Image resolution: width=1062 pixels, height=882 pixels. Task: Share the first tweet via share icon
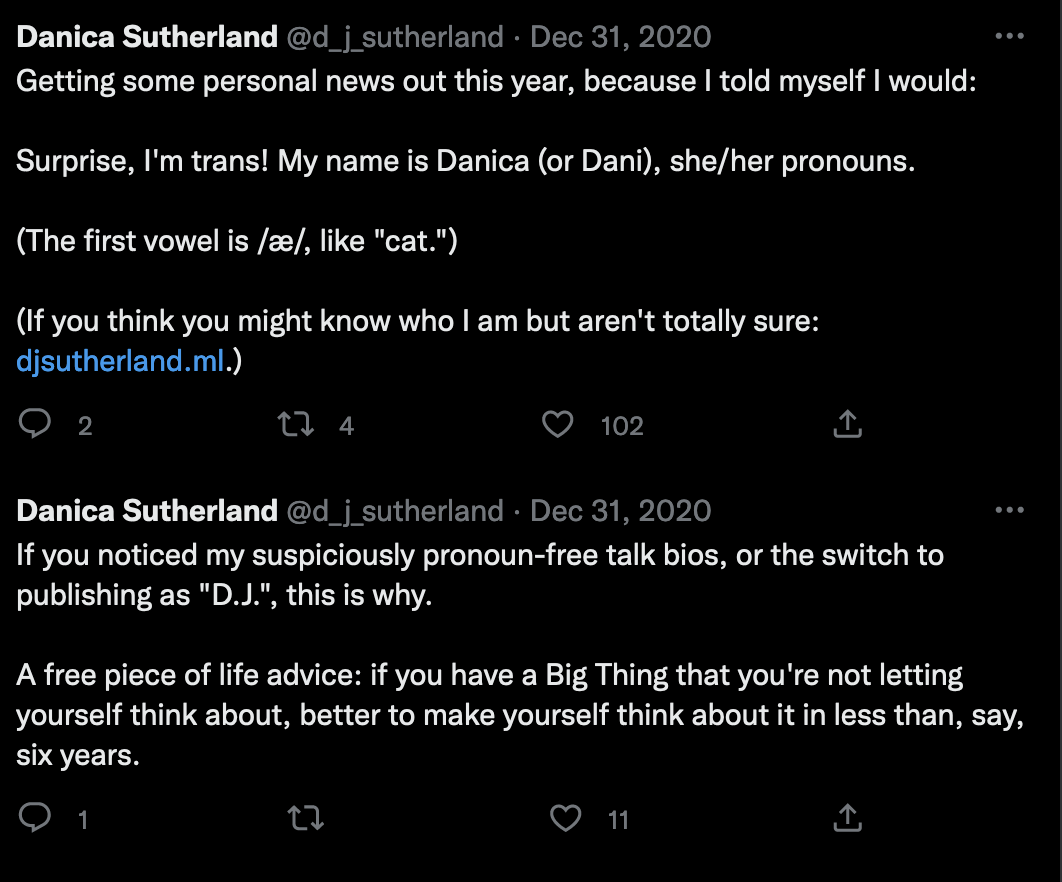pyautogui.click(x=847, y=425)
